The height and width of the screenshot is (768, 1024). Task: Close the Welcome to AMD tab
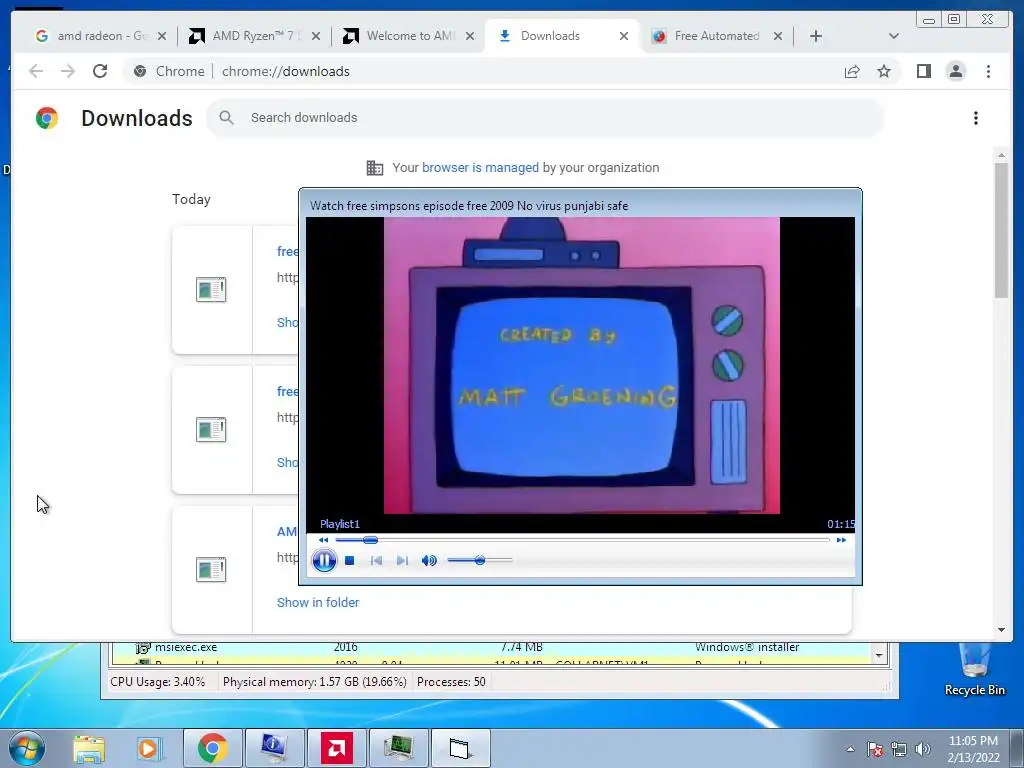coord(470,36)
